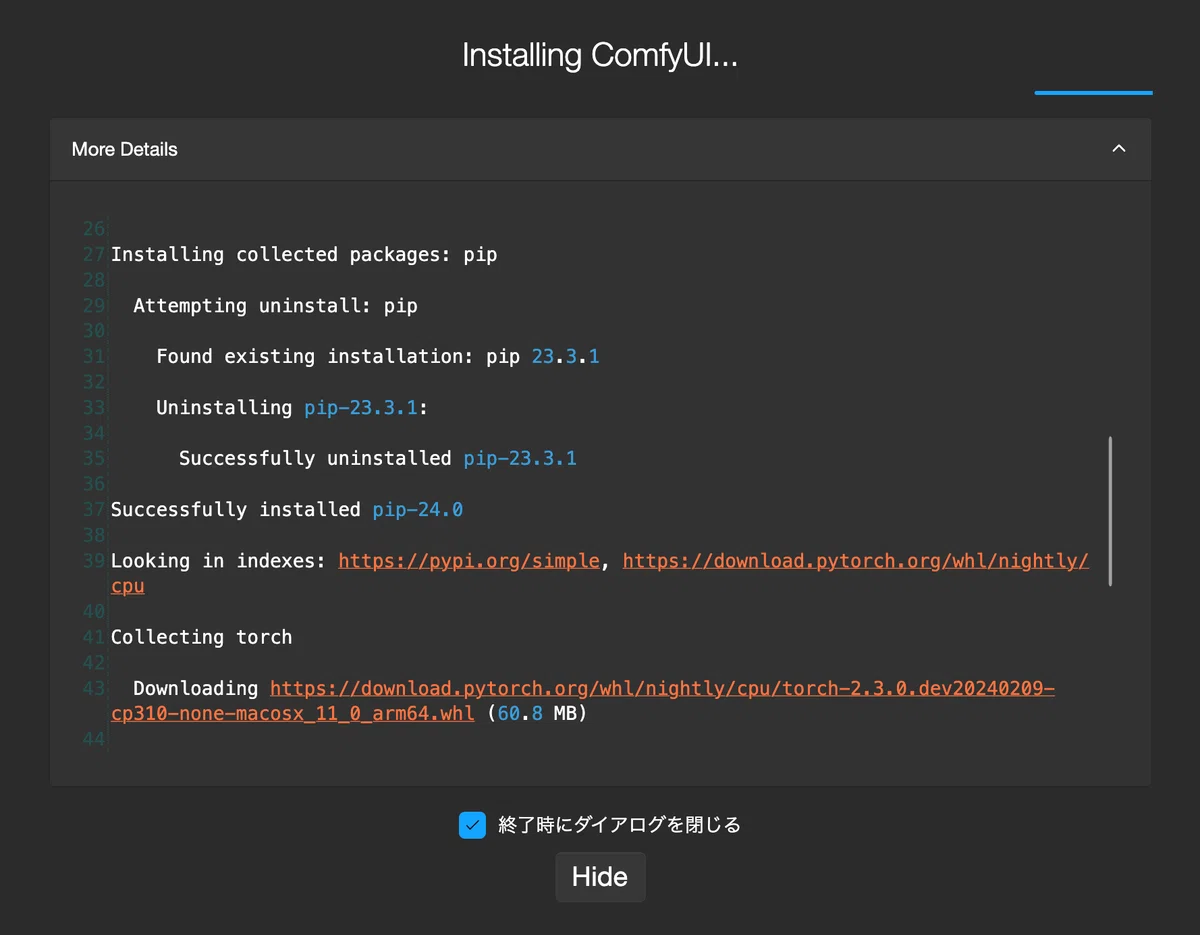Screen dimensions: 1200x935
Task: Click line number 43 in the log
Action: pyautogui.click(x=93, y=689)
